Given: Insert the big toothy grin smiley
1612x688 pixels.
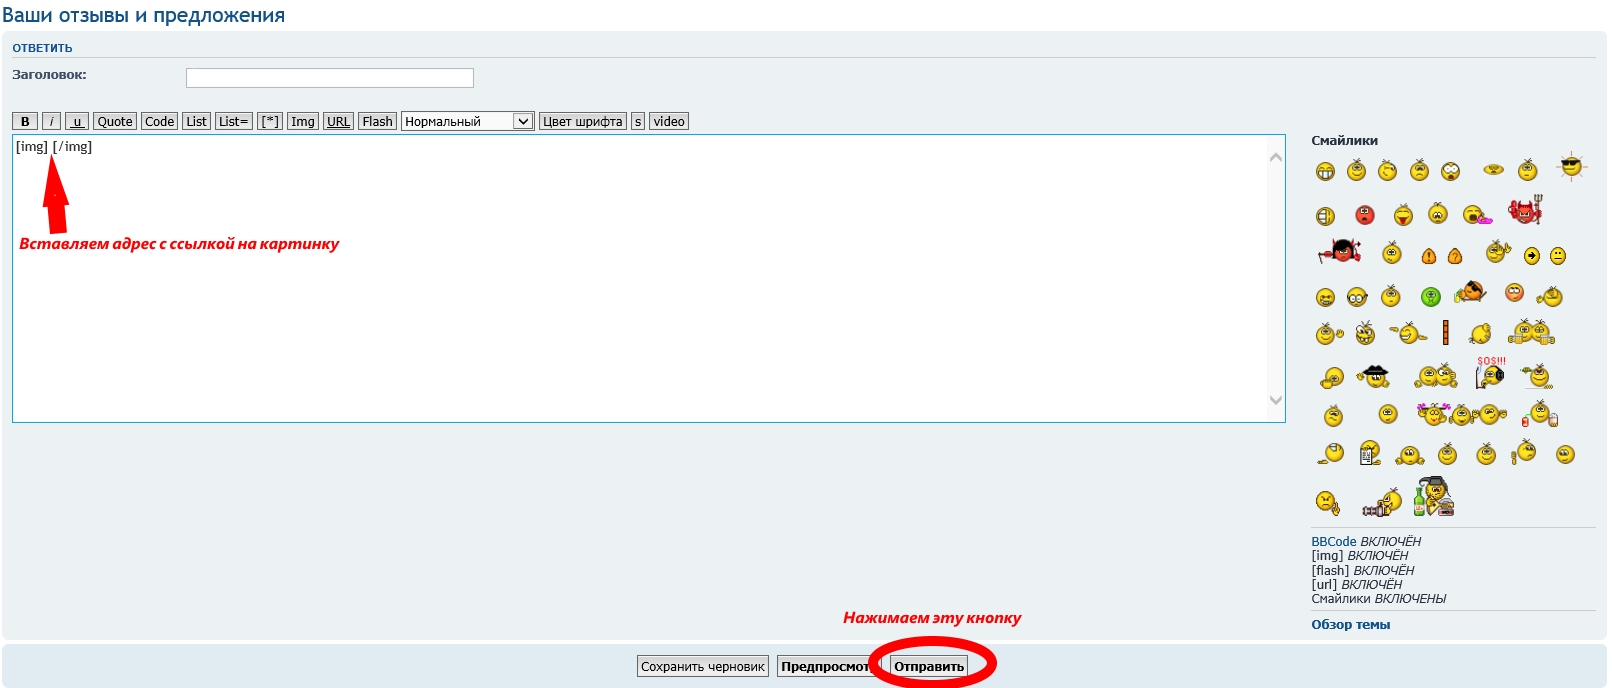Looking at the screenshot, I should (x=1325, y=172).
